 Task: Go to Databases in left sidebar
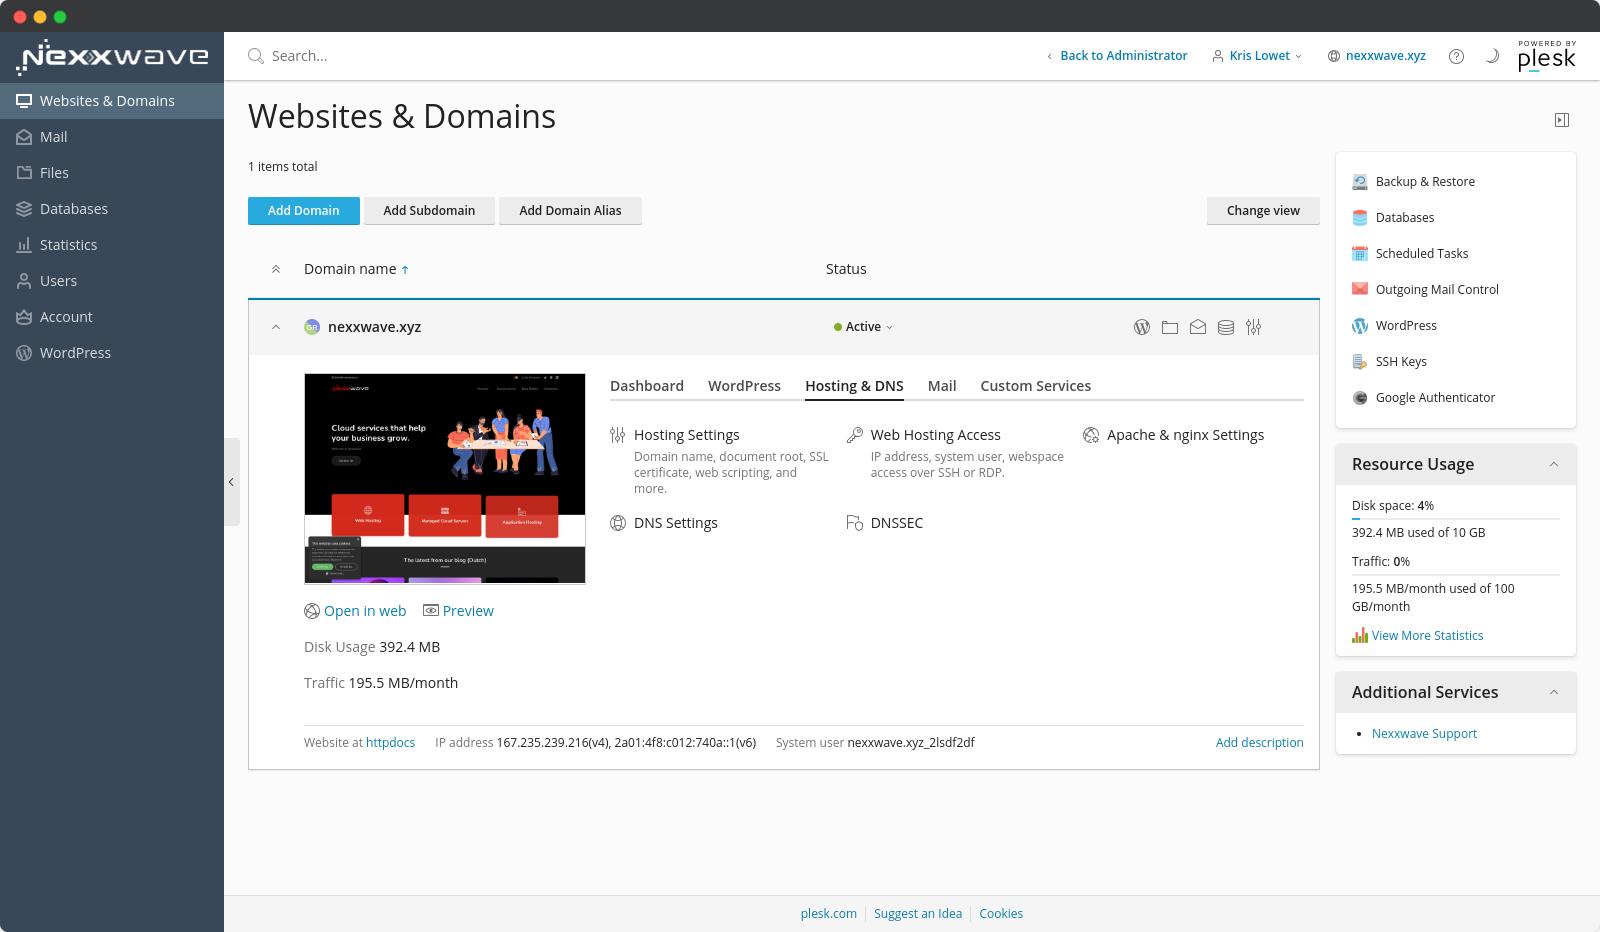[x=112, y=209]
